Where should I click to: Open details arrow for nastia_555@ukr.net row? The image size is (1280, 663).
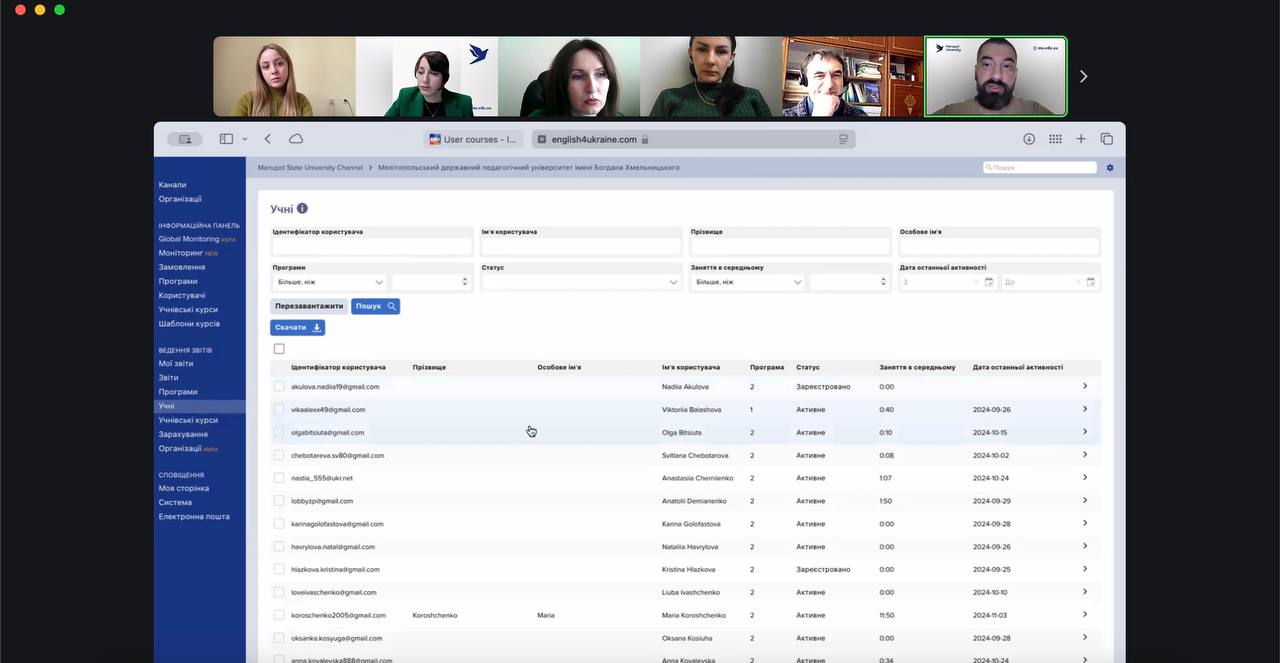(x=1085, y=478)
